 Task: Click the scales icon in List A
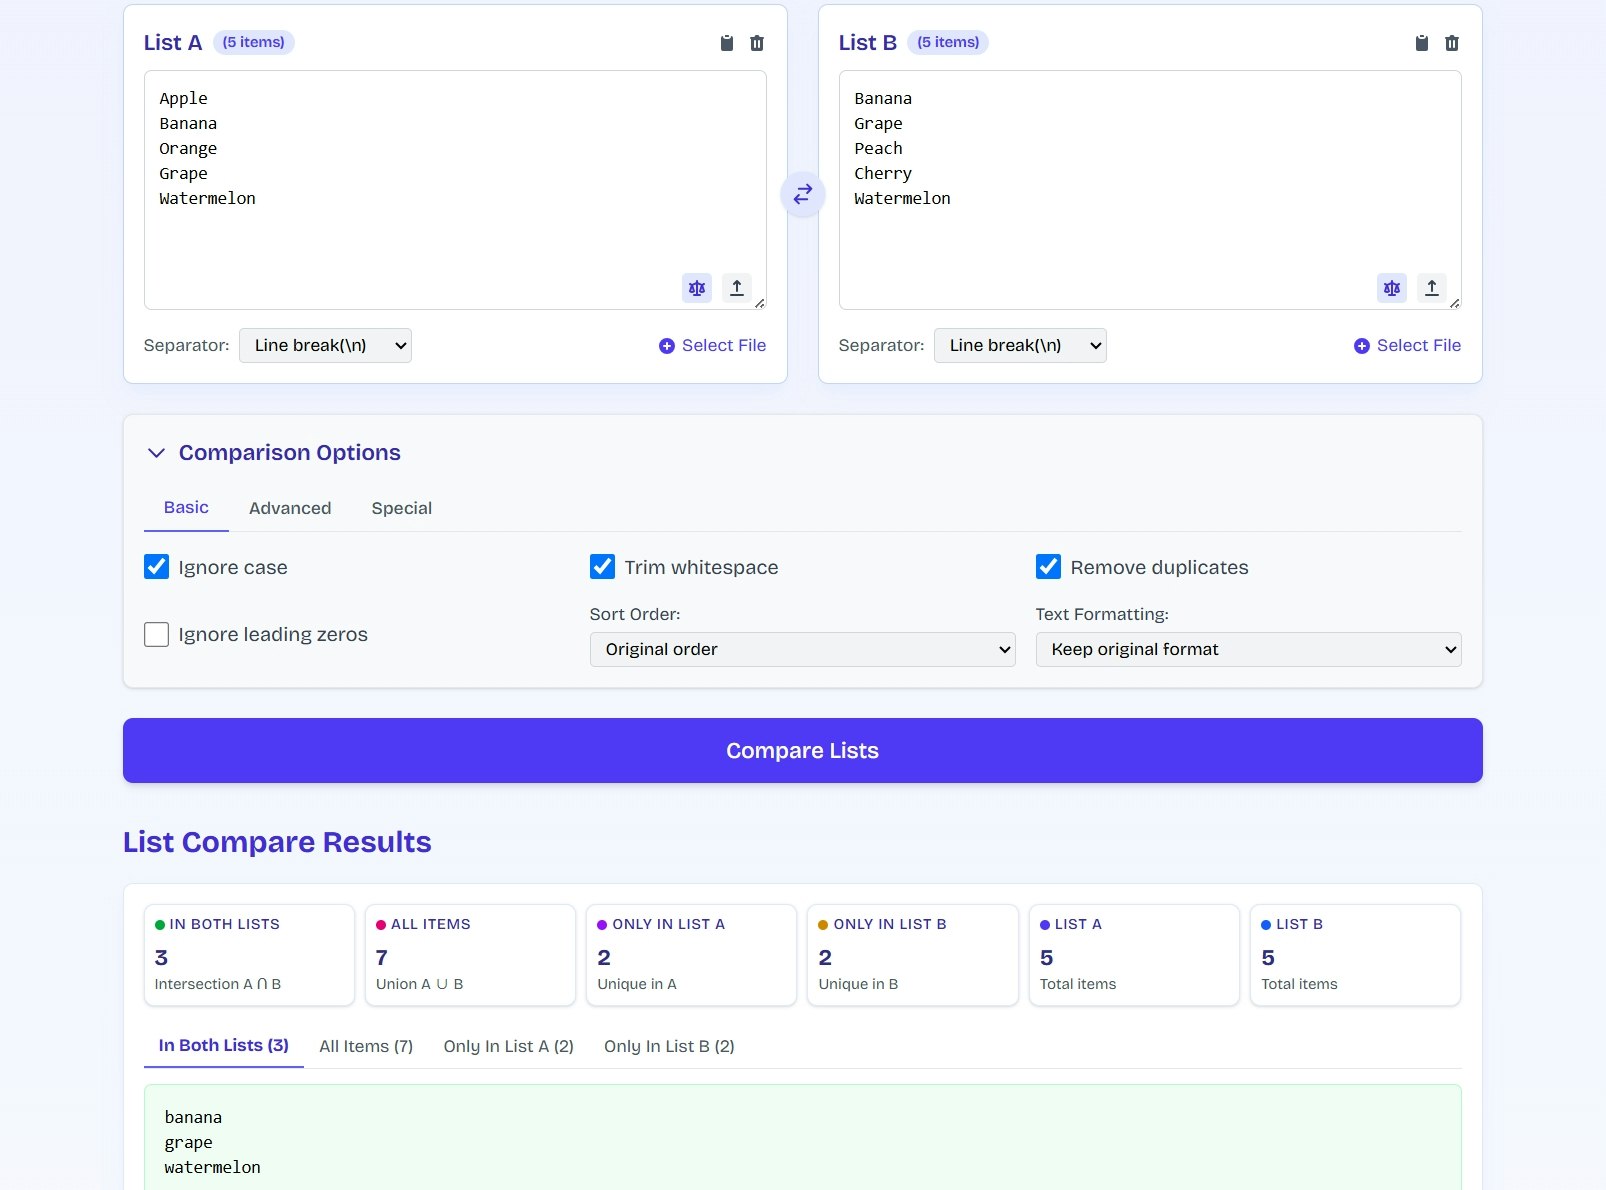(x=697, y=288)
